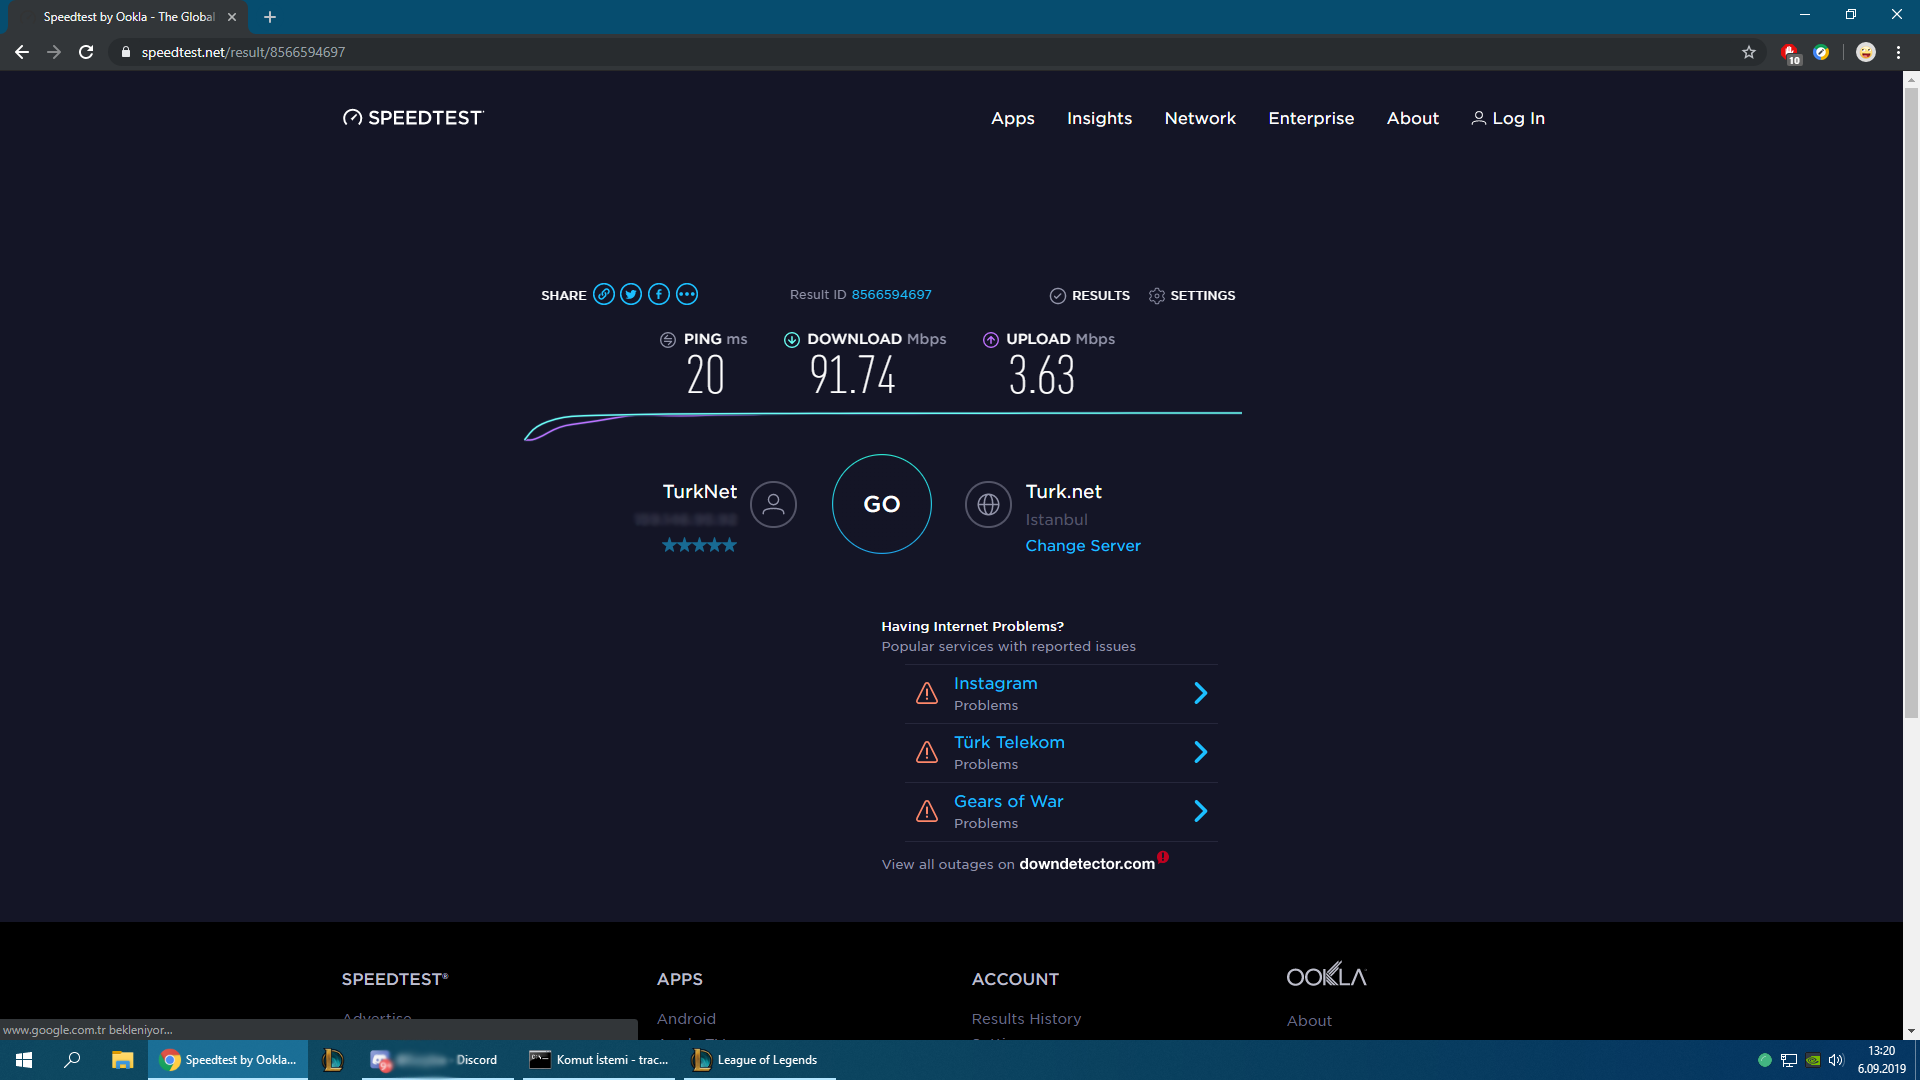This screenshot has height=1080, width=1920.
Task: Expand Türk Telekom problems chevron
Action: coord(1201,752)
